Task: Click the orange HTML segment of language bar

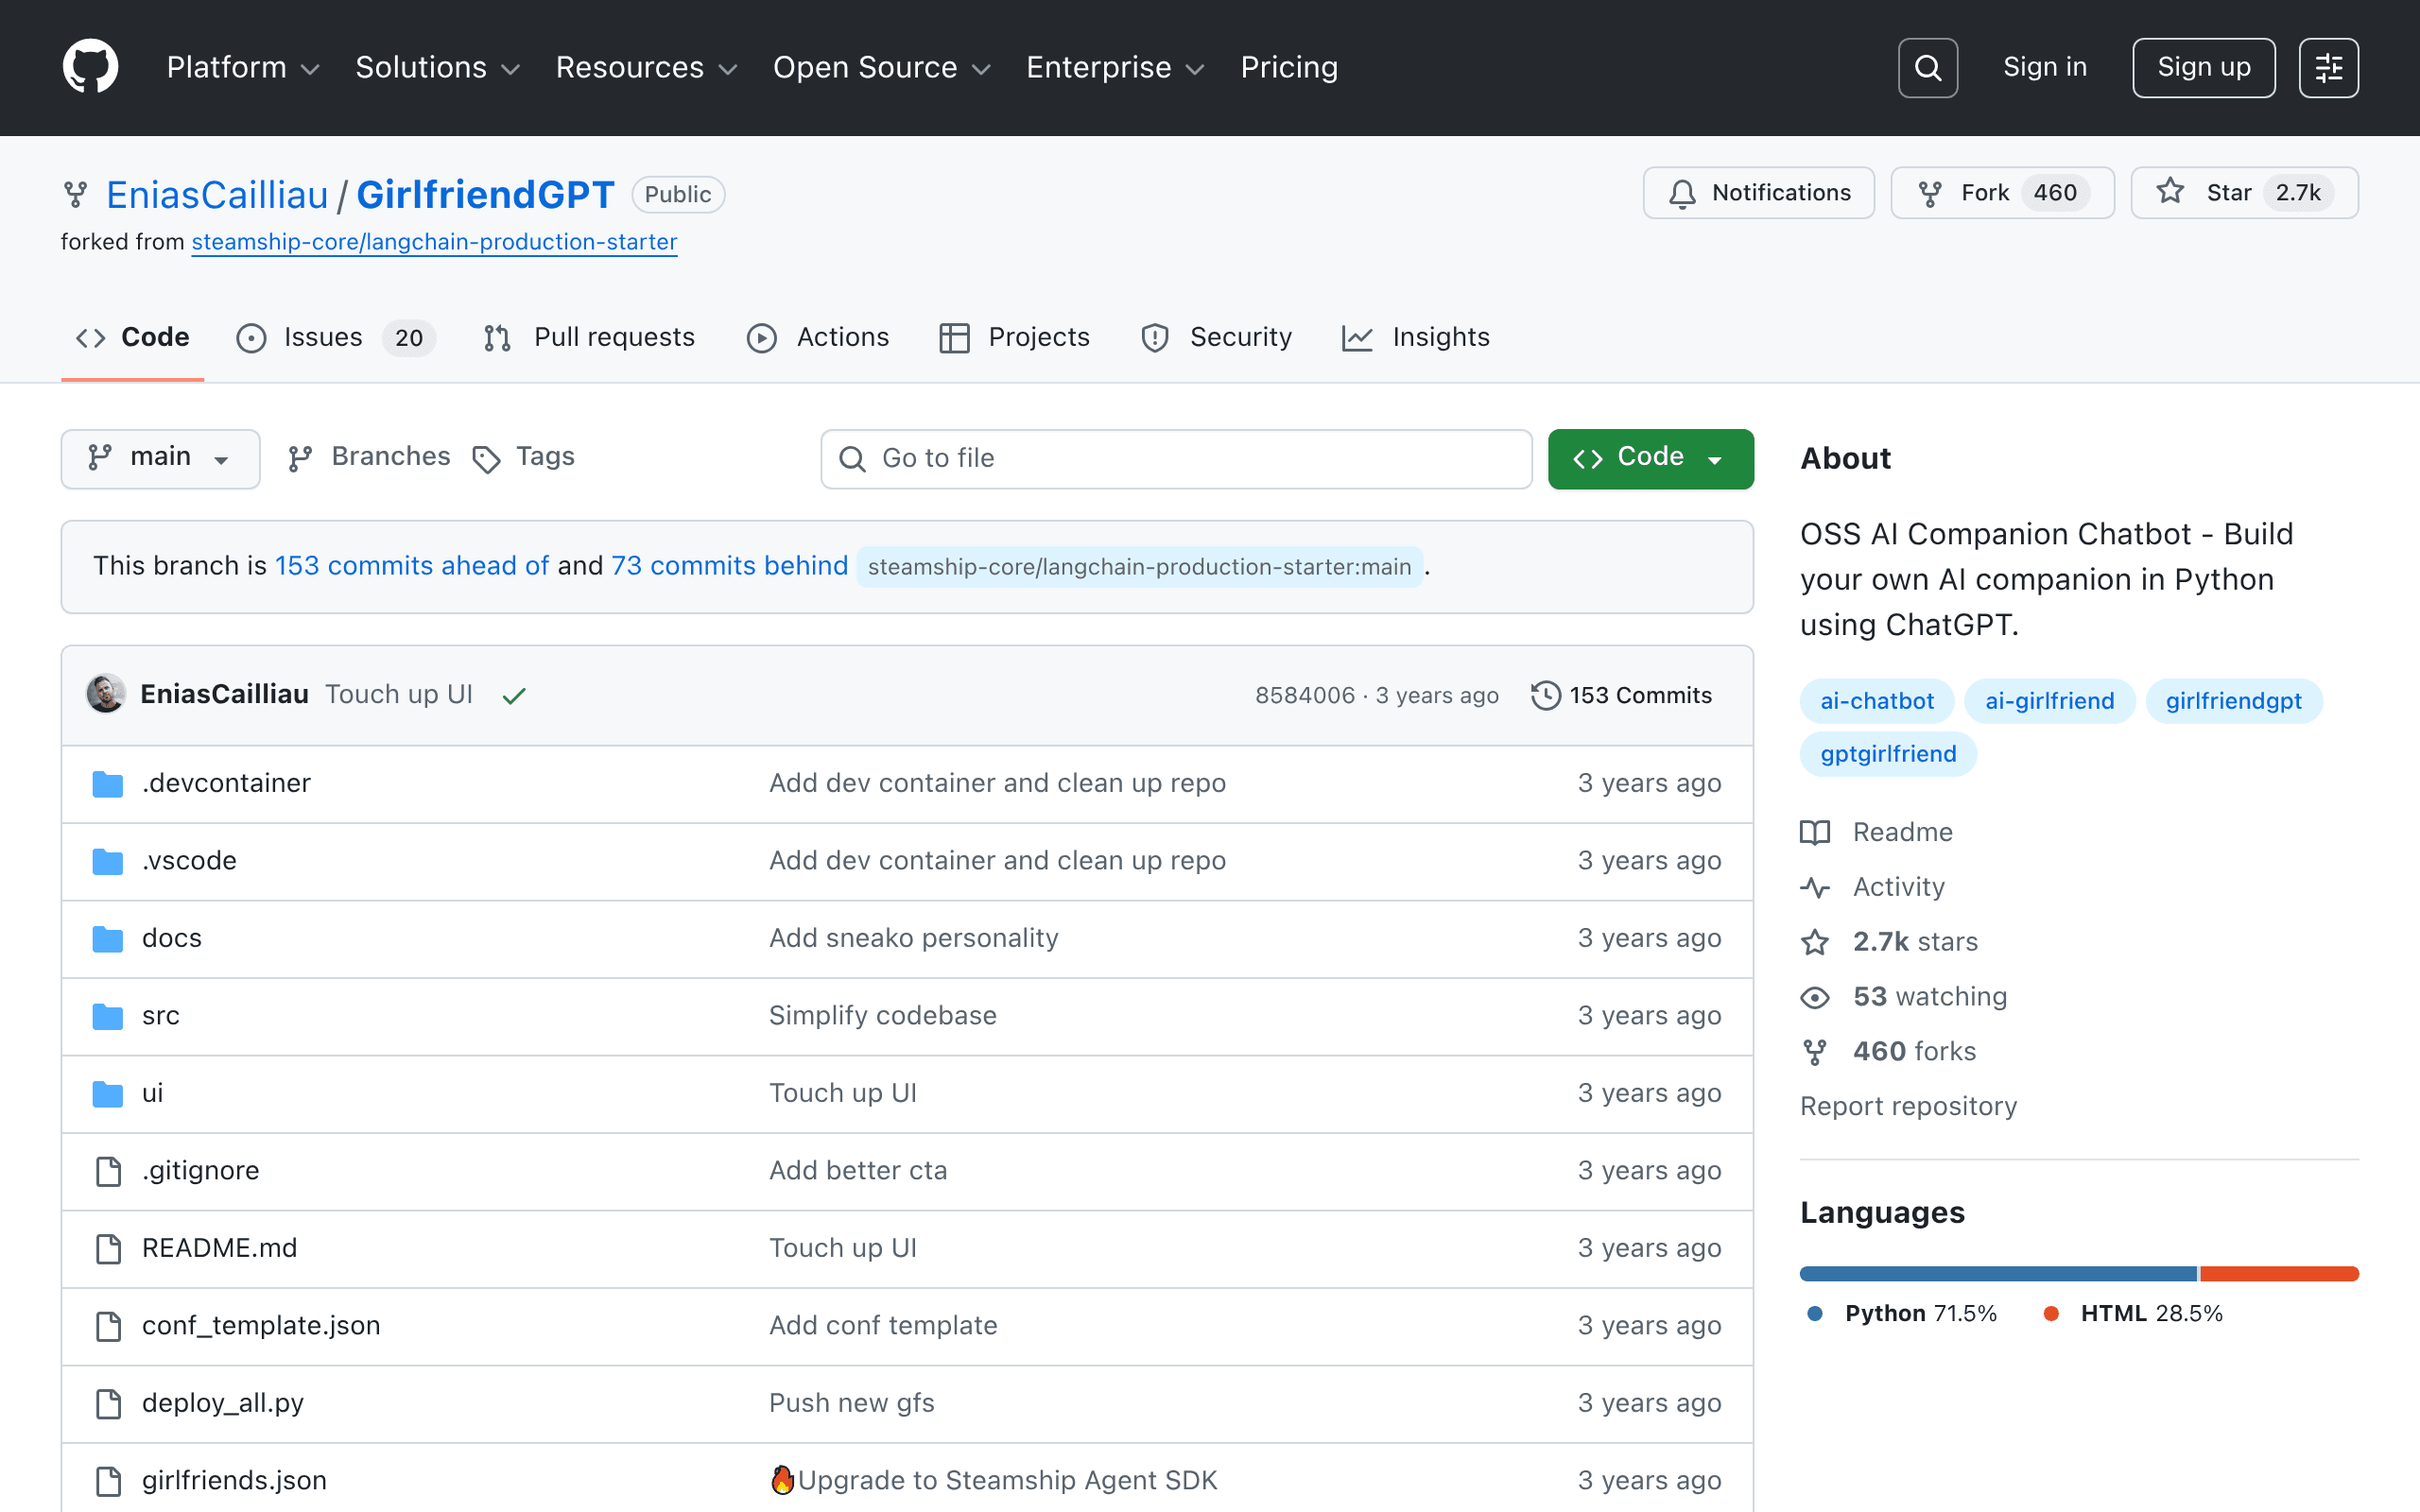Action: click(2279, 1274)
